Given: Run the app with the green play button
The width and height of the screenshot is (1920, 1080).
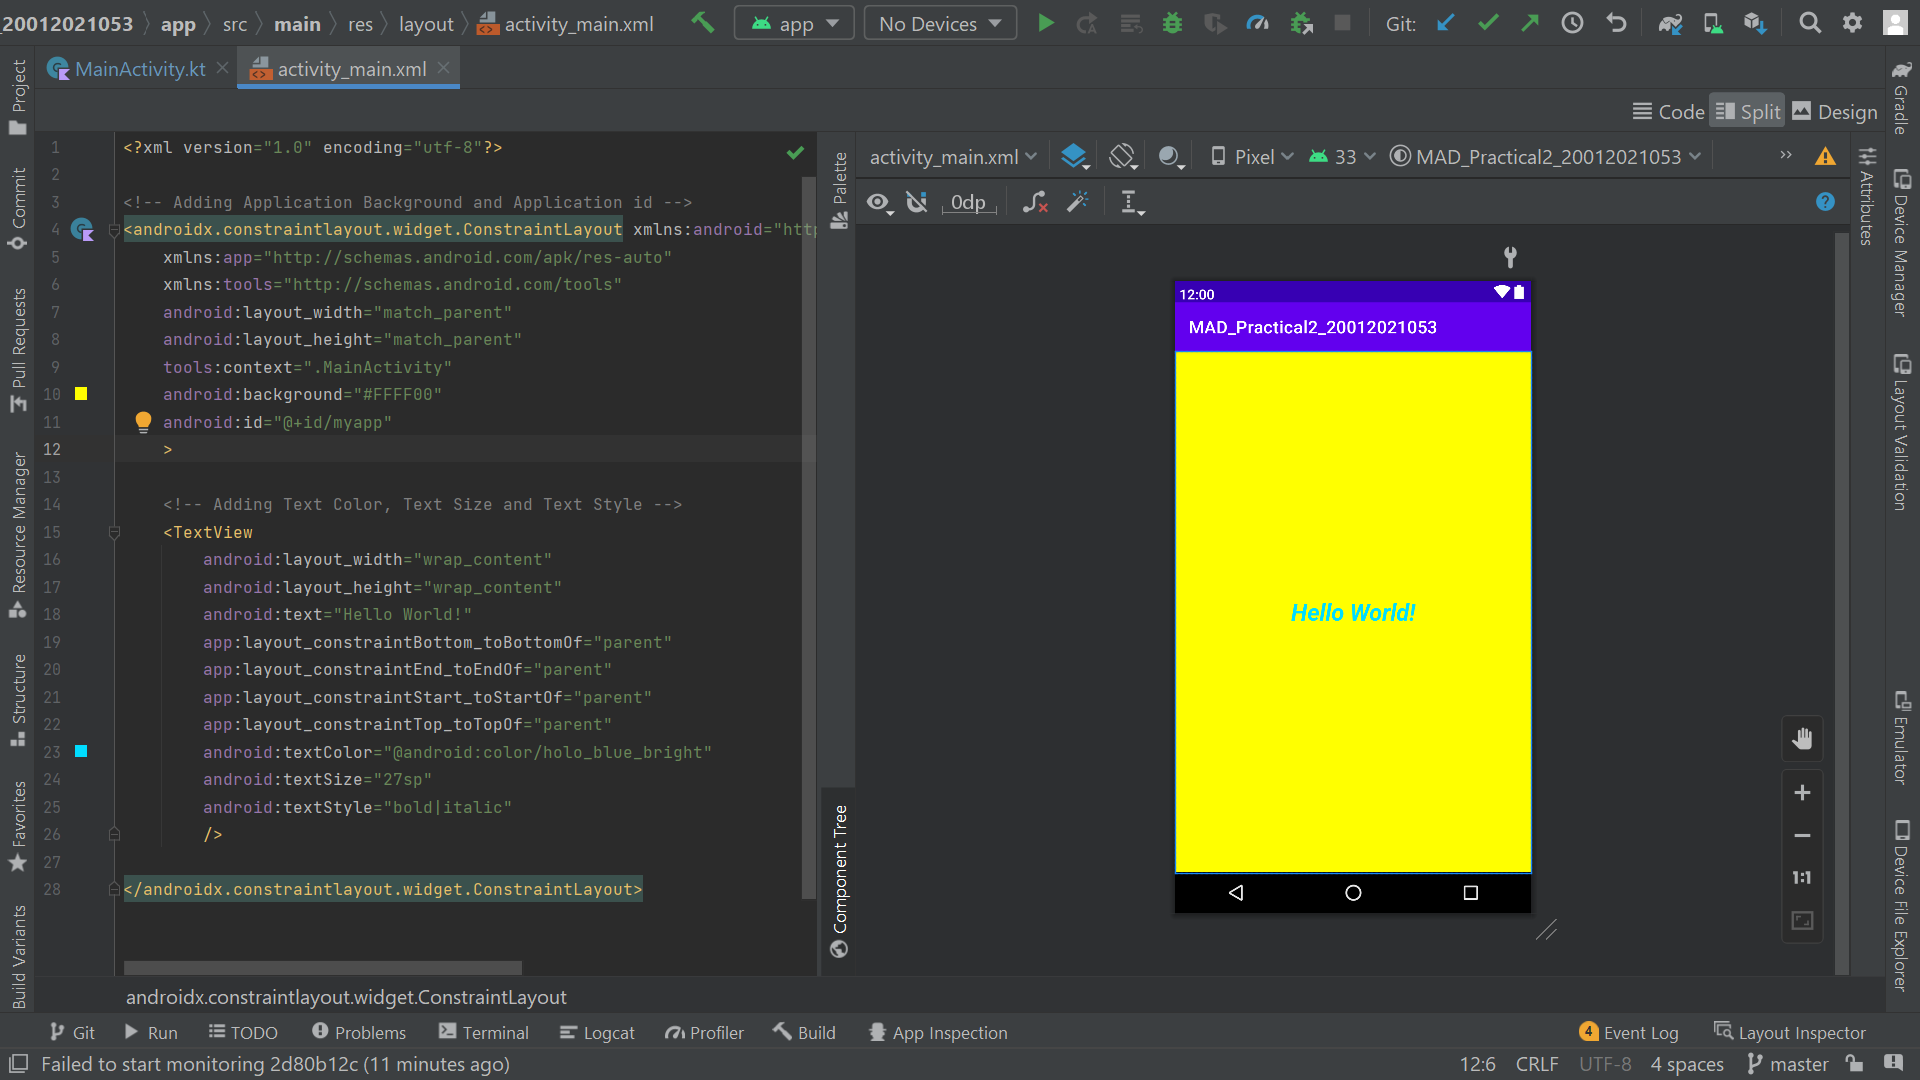Looking at the screenshot, I should tap(1046, 22).
